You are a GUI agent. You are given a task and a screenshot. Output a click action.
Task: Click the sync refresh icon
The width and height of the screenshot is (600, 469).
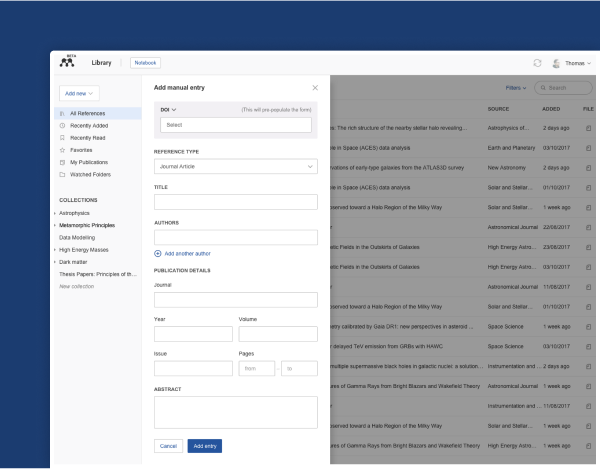coord(537,63)
